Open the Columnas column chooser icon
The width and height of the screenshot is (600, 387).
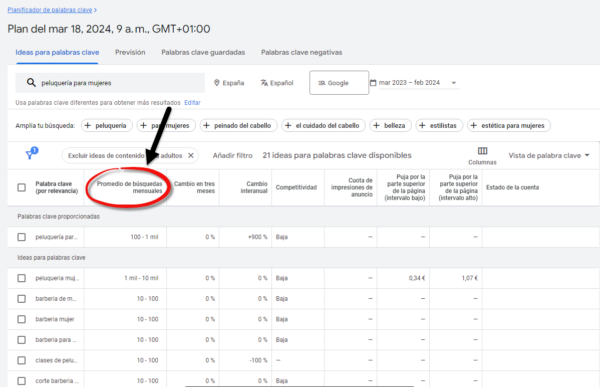[x=483, y=151]
